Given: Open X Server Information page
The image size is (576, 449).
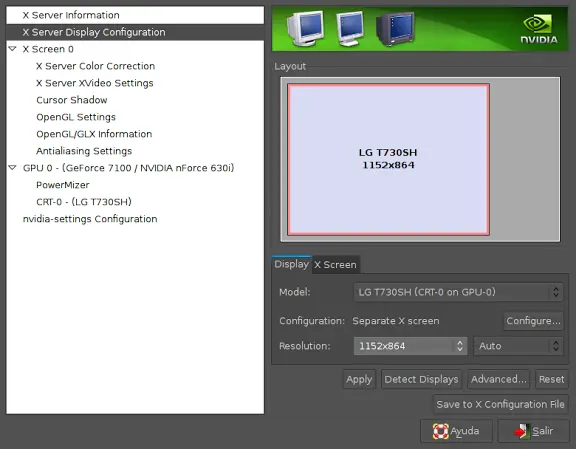Looking at the screenshot, I should [135, 15].
